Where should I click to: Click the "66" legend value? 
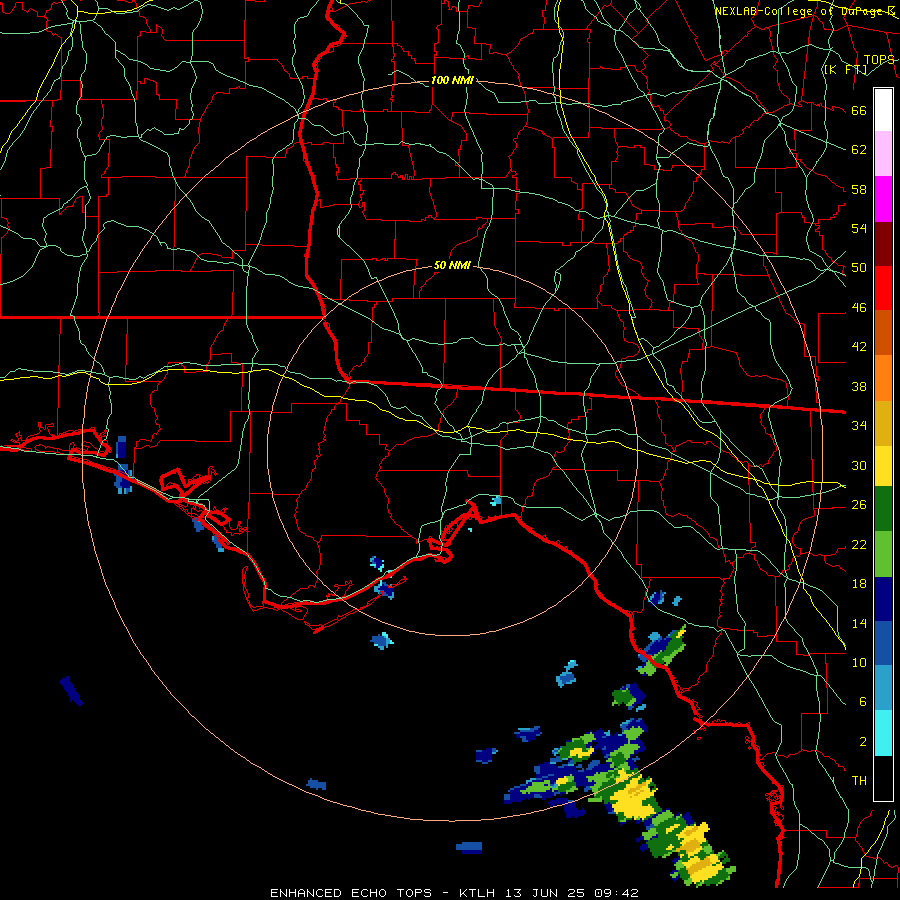pos(859,110)
